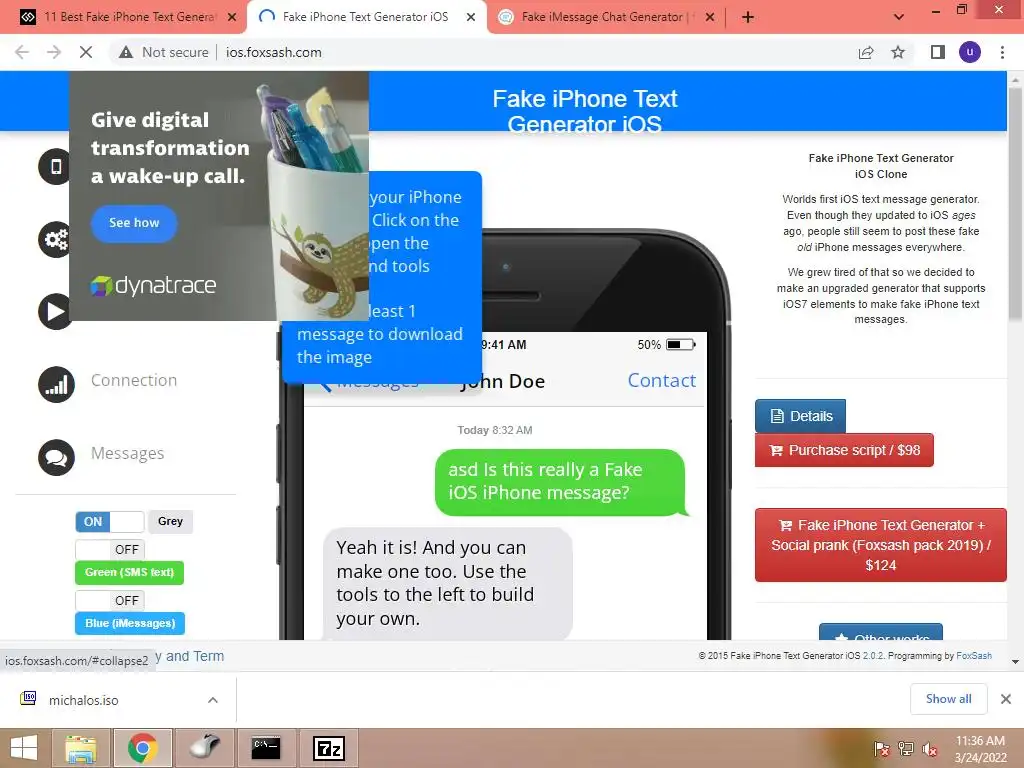The height and width of the screenshot is (768, 1024).
Task: Click the play icon in sidebar
Action: tap(56, 312)
